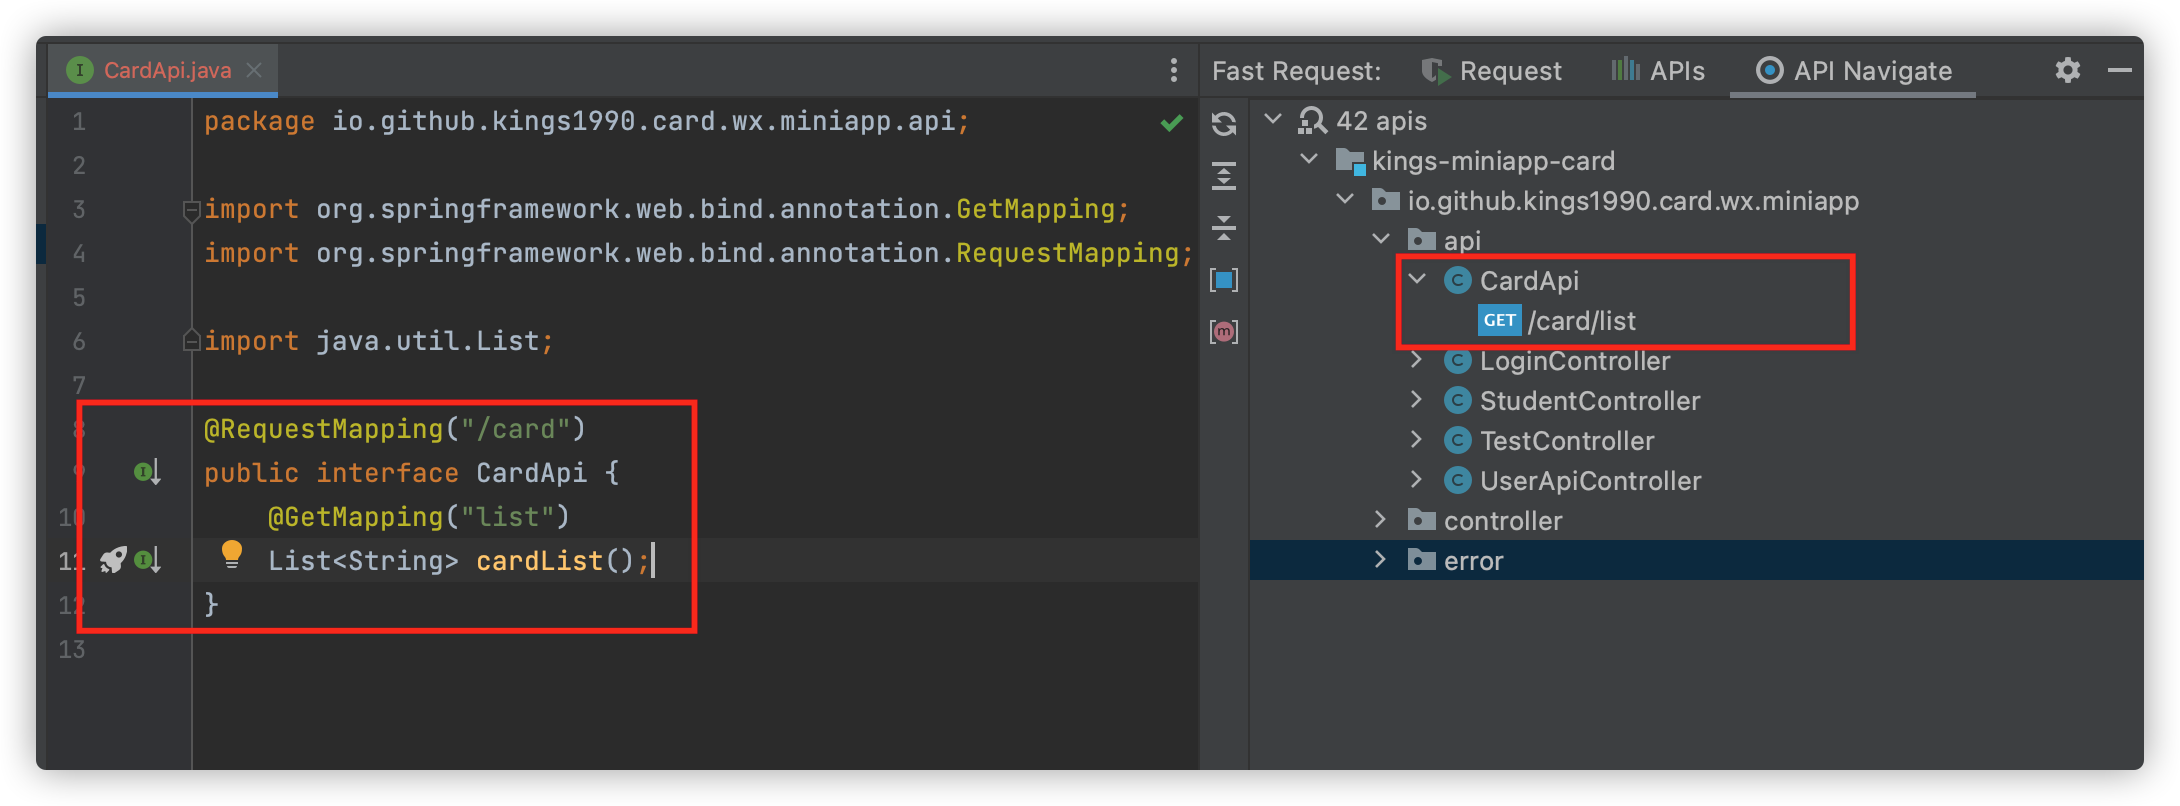Select the LoginController tree item
This screenshot has width=2180, height=806.
click(1575, 361)
